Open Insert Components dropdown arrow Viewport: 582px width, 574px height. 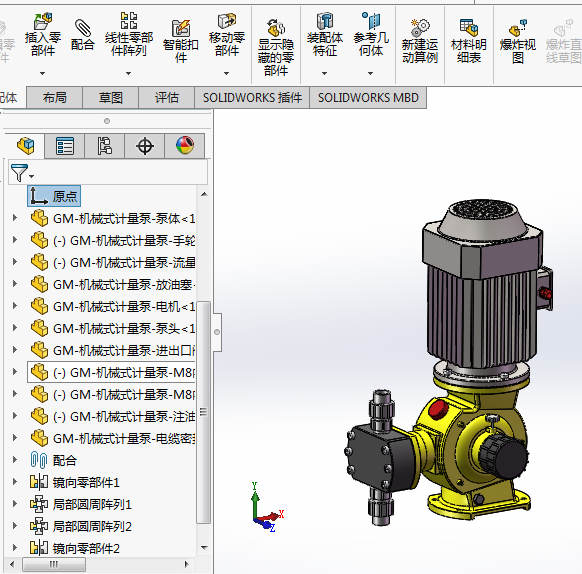click(x=43, y=74)
